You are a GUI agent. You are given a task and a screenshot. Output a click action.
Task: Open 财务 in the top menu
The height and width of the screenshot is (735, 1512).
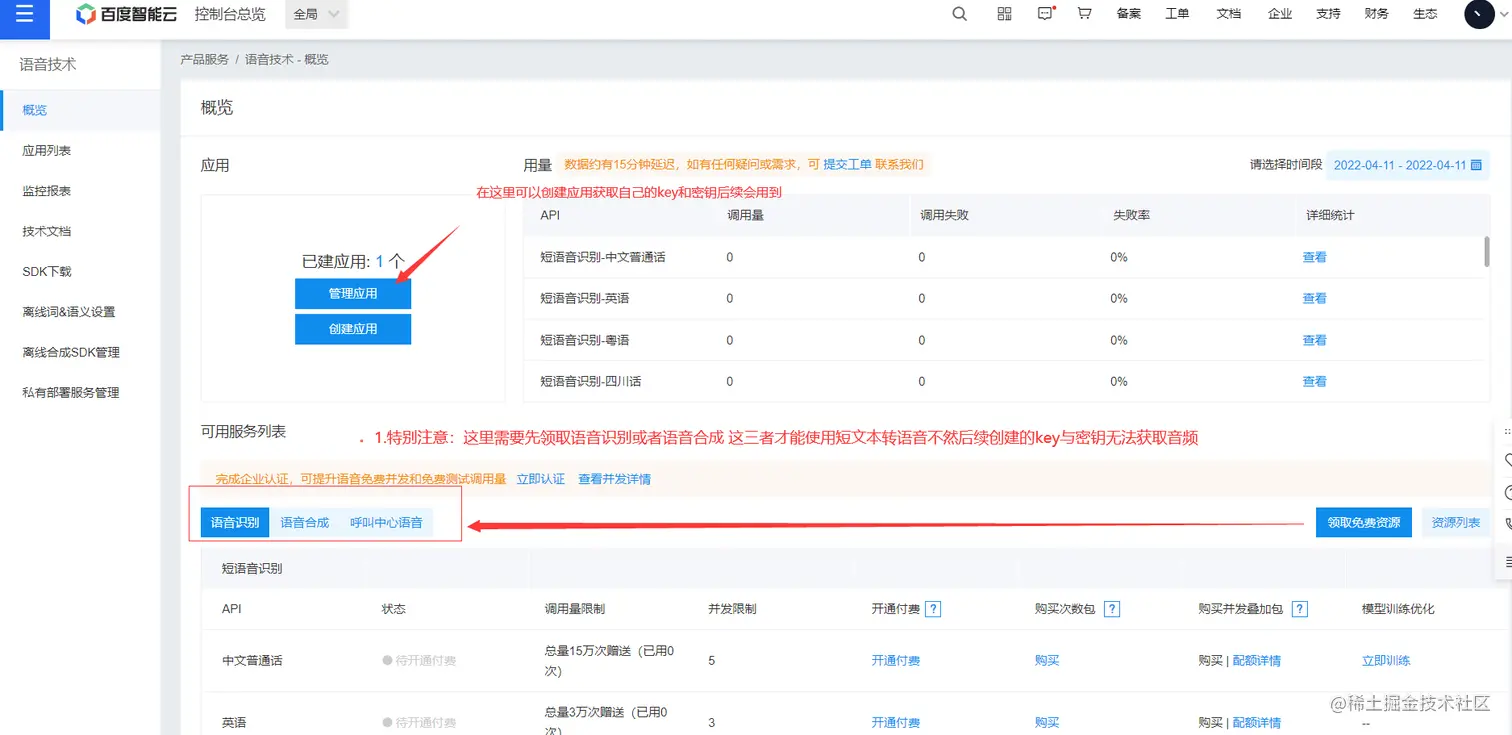[x=1376, y=14]
